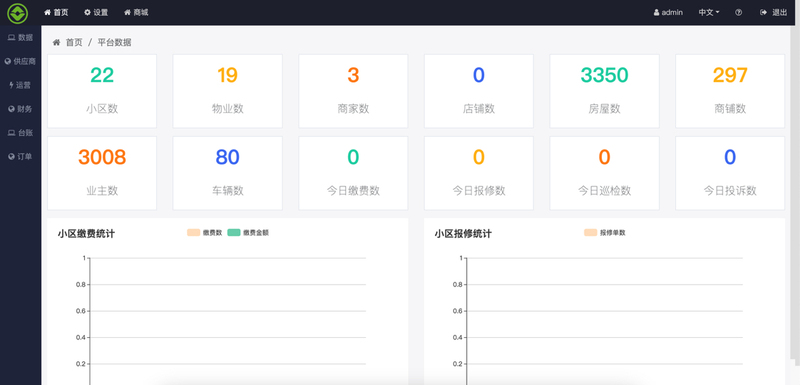
Task: Select 财务 in the sidebar
Action: pos(20,109)
